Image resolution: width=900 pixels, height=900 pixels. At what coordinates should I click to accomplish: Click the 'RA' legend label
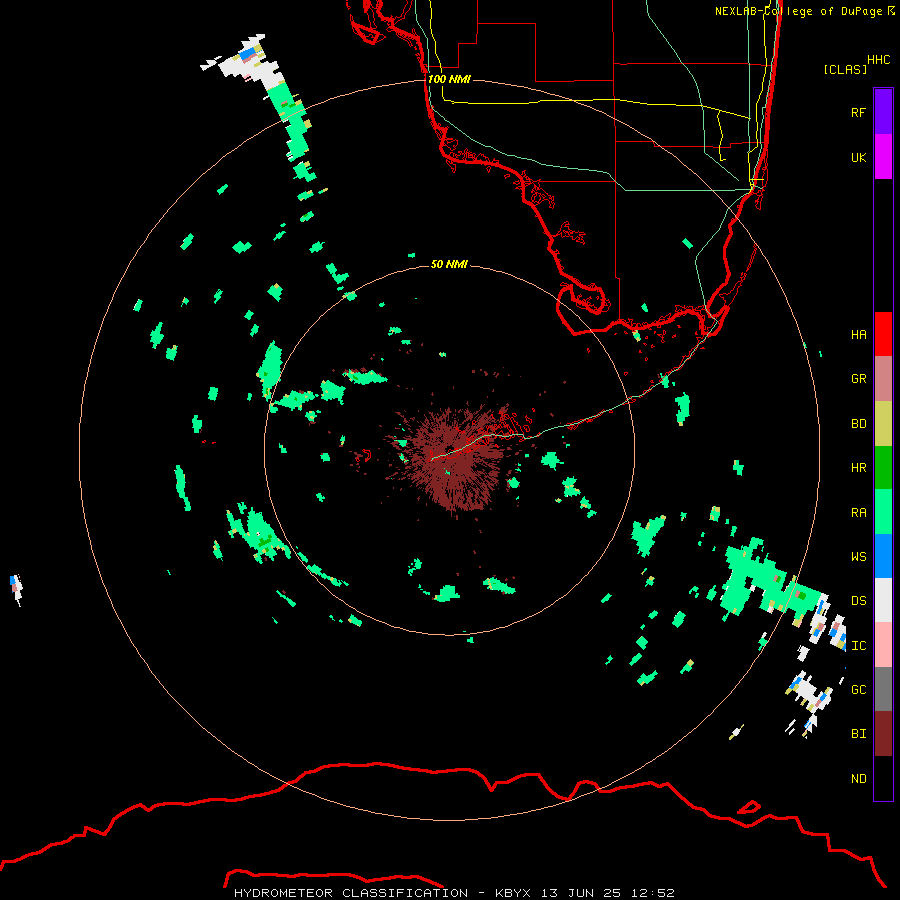click(x=858, y=513)
